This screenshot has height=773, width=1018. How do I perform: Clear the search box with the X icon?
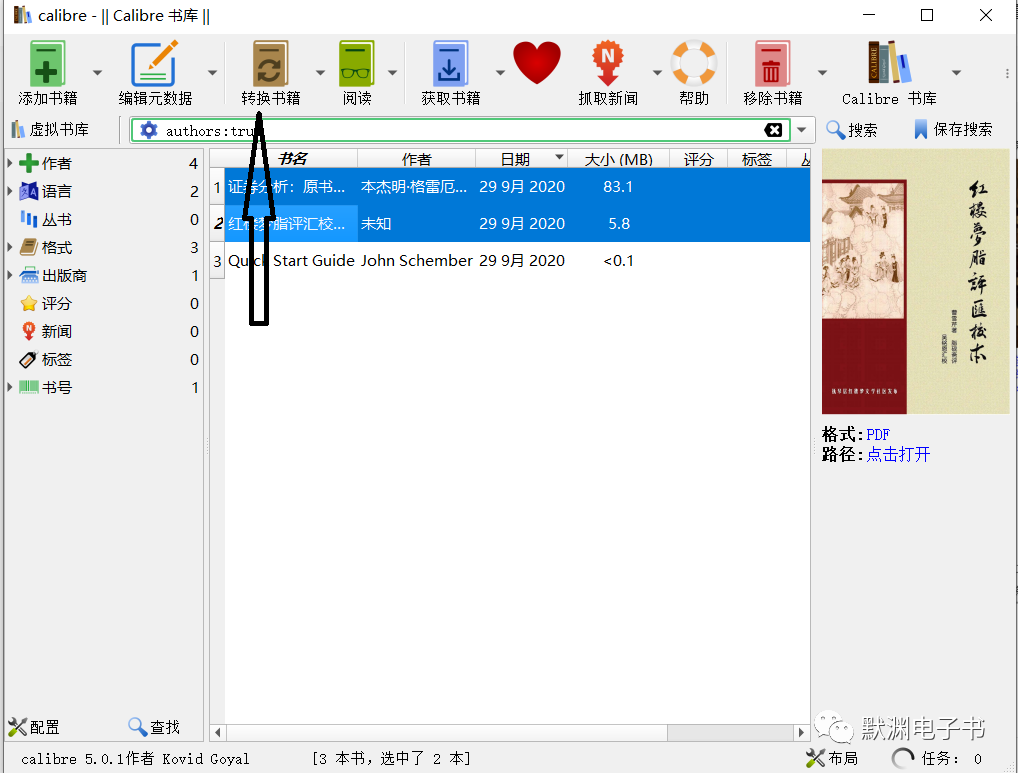773,130
